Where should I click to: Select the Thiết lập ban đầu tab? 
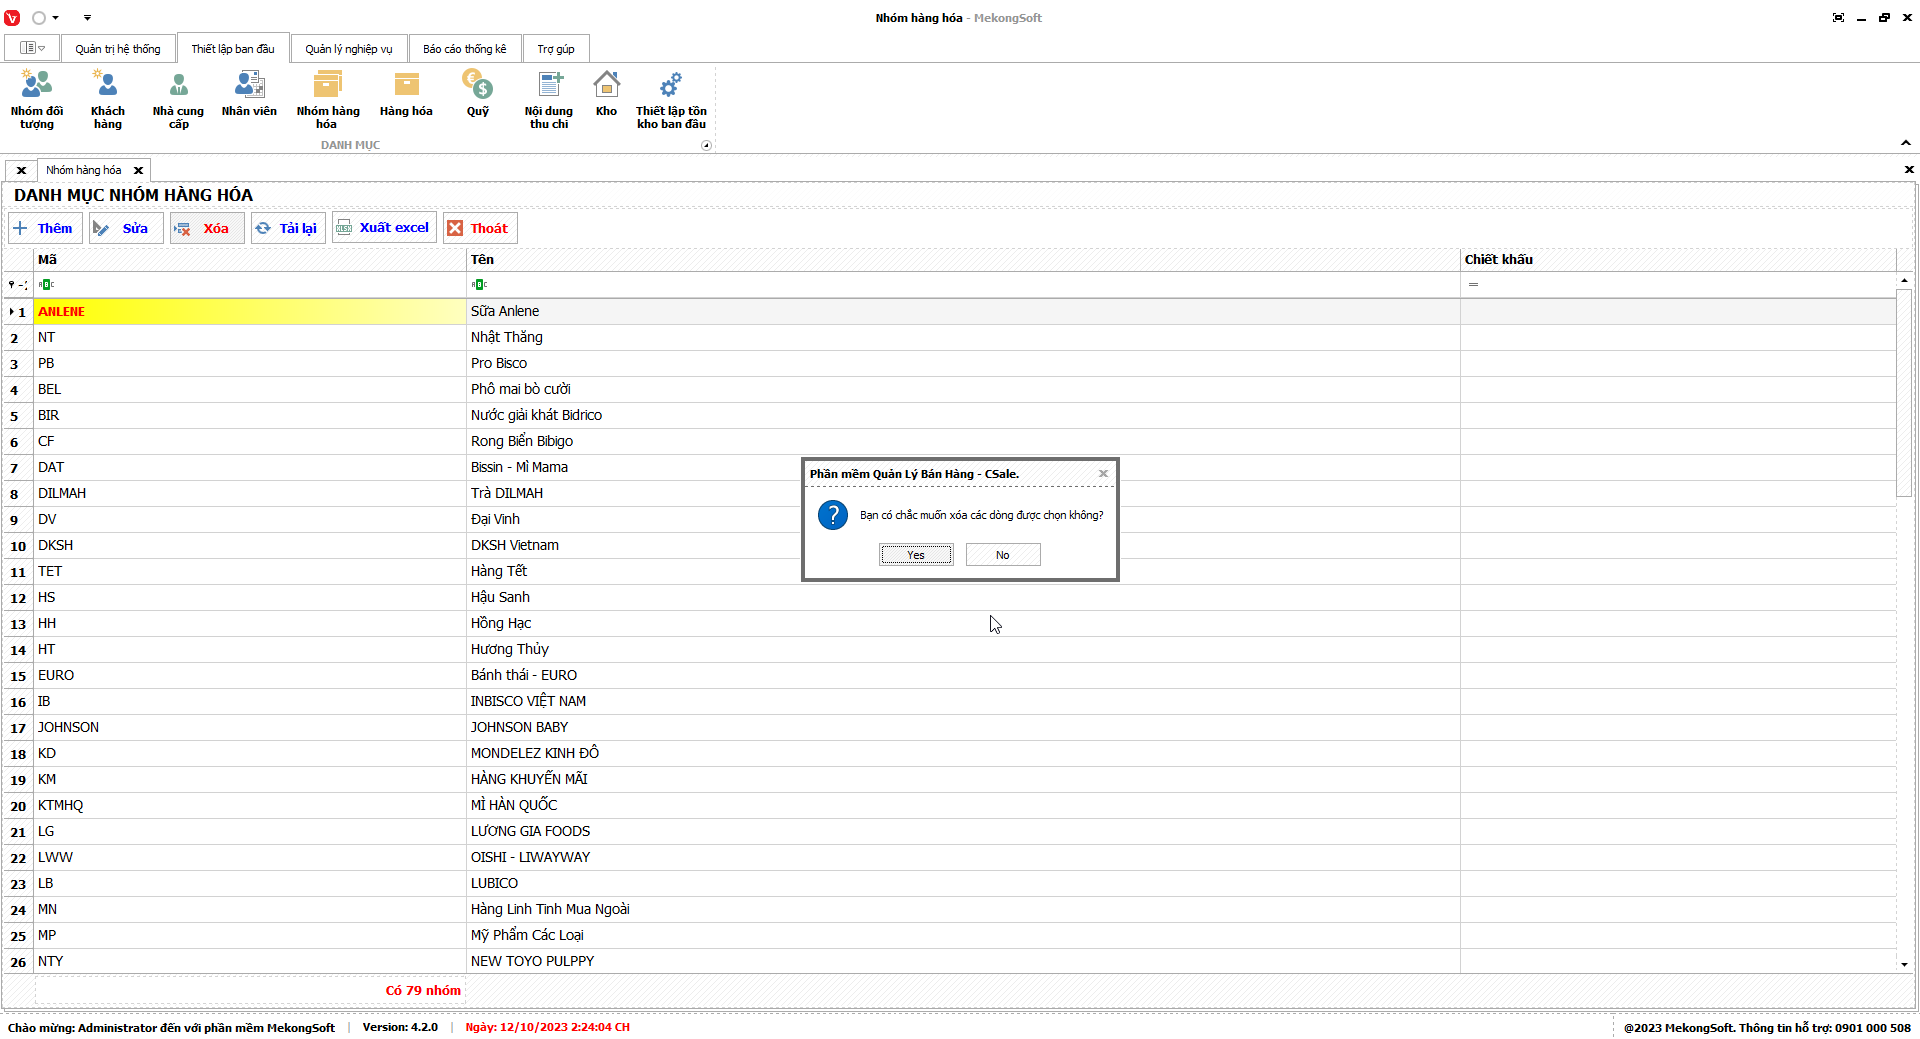(x=233, y=49)
